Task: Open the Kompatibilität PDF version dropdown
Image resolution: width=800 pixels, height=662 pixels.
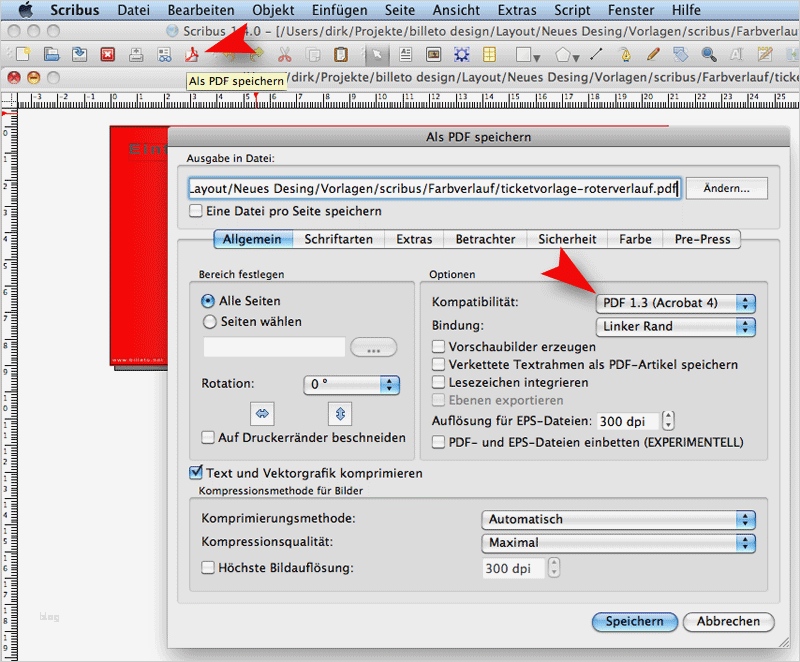Action: pyautogui.click(x=676, y=303)
